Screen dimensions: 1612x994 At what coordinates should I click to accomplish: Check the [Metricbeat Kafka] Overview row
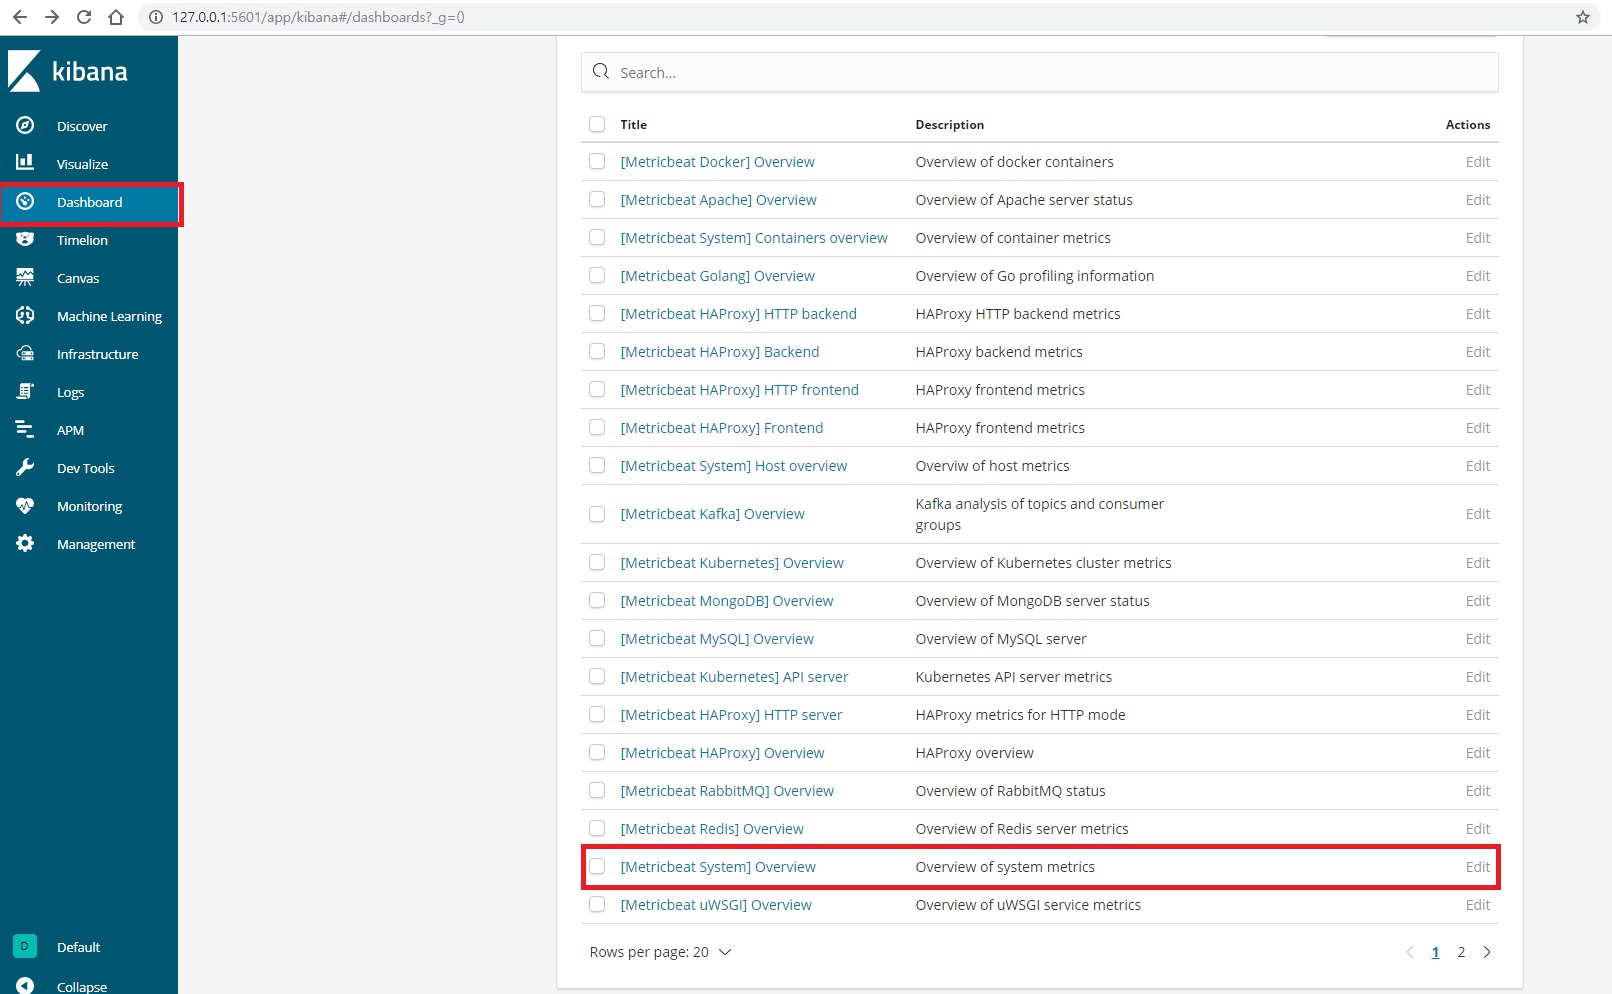597,513
